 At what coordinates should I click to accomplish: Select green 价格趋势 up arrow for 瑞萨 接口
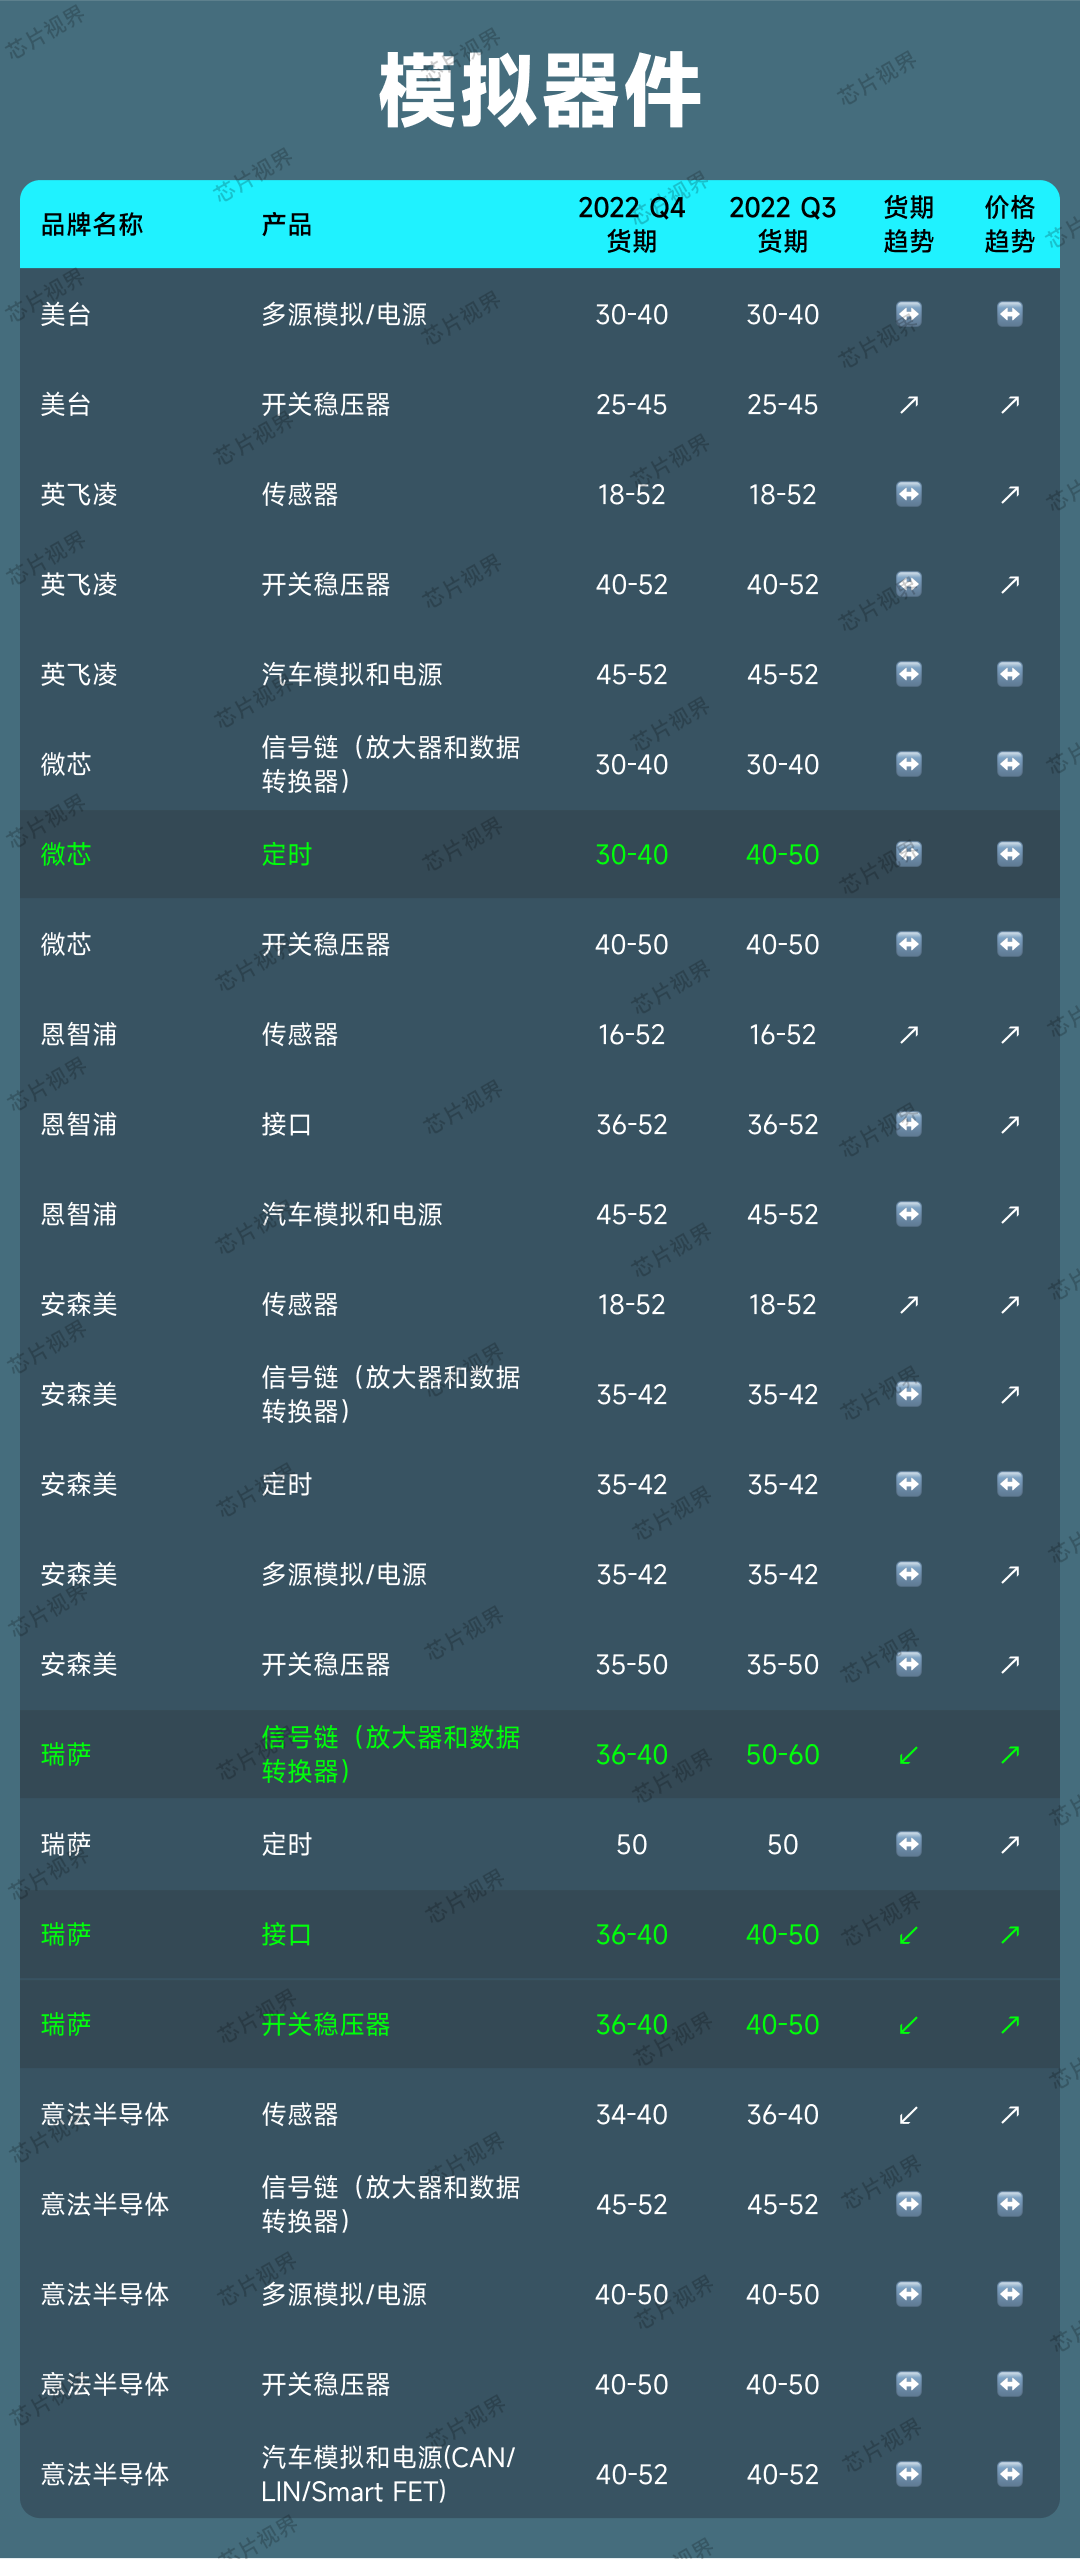click(x=1010, y=1934)
